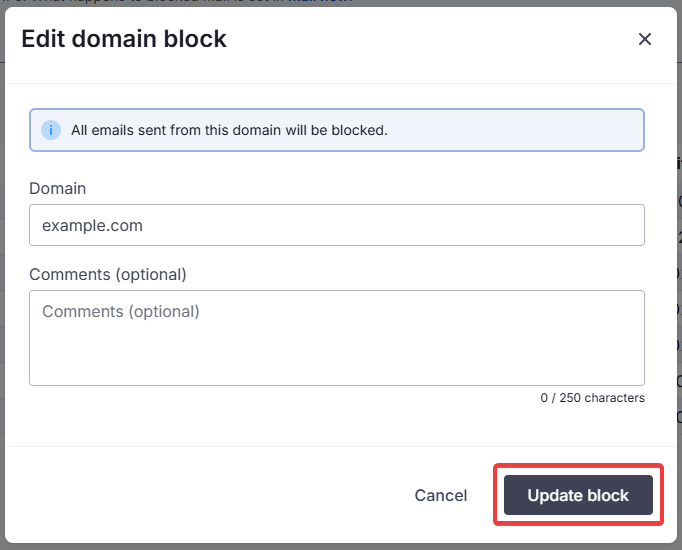Confirm with the Update block button
Screen dimensions: 682x550
pyautogui.click(x=578, y=495)
